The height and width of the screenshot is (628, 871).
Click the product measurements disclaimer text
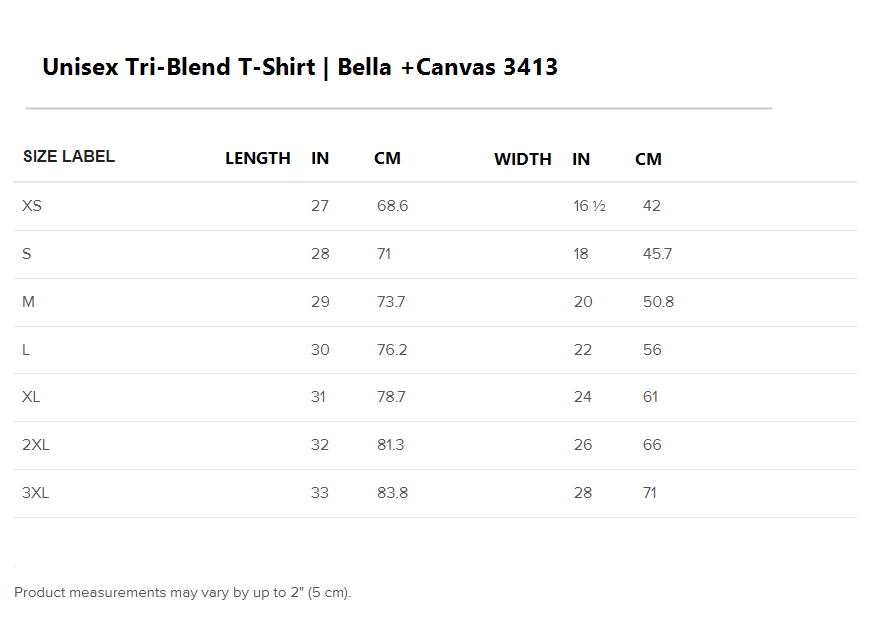183,593
